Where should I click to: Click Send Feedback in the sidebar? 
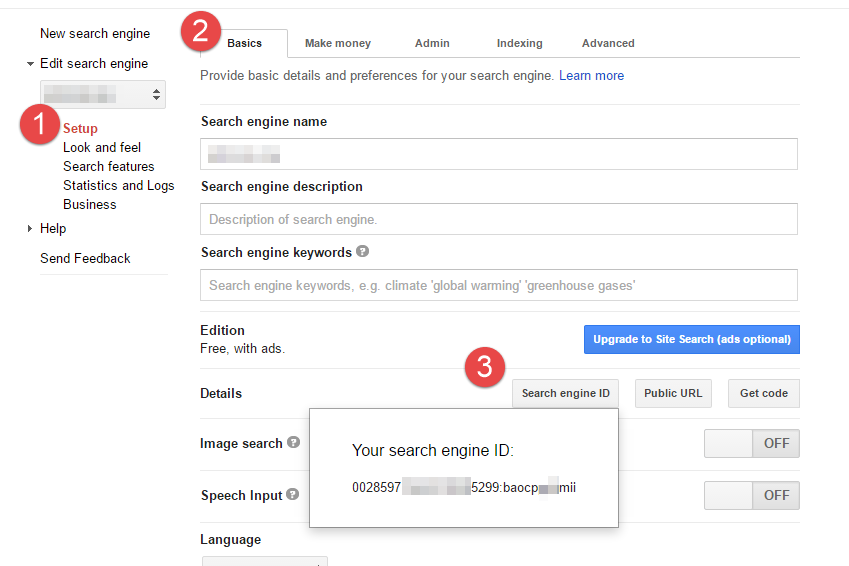[85, 258]
